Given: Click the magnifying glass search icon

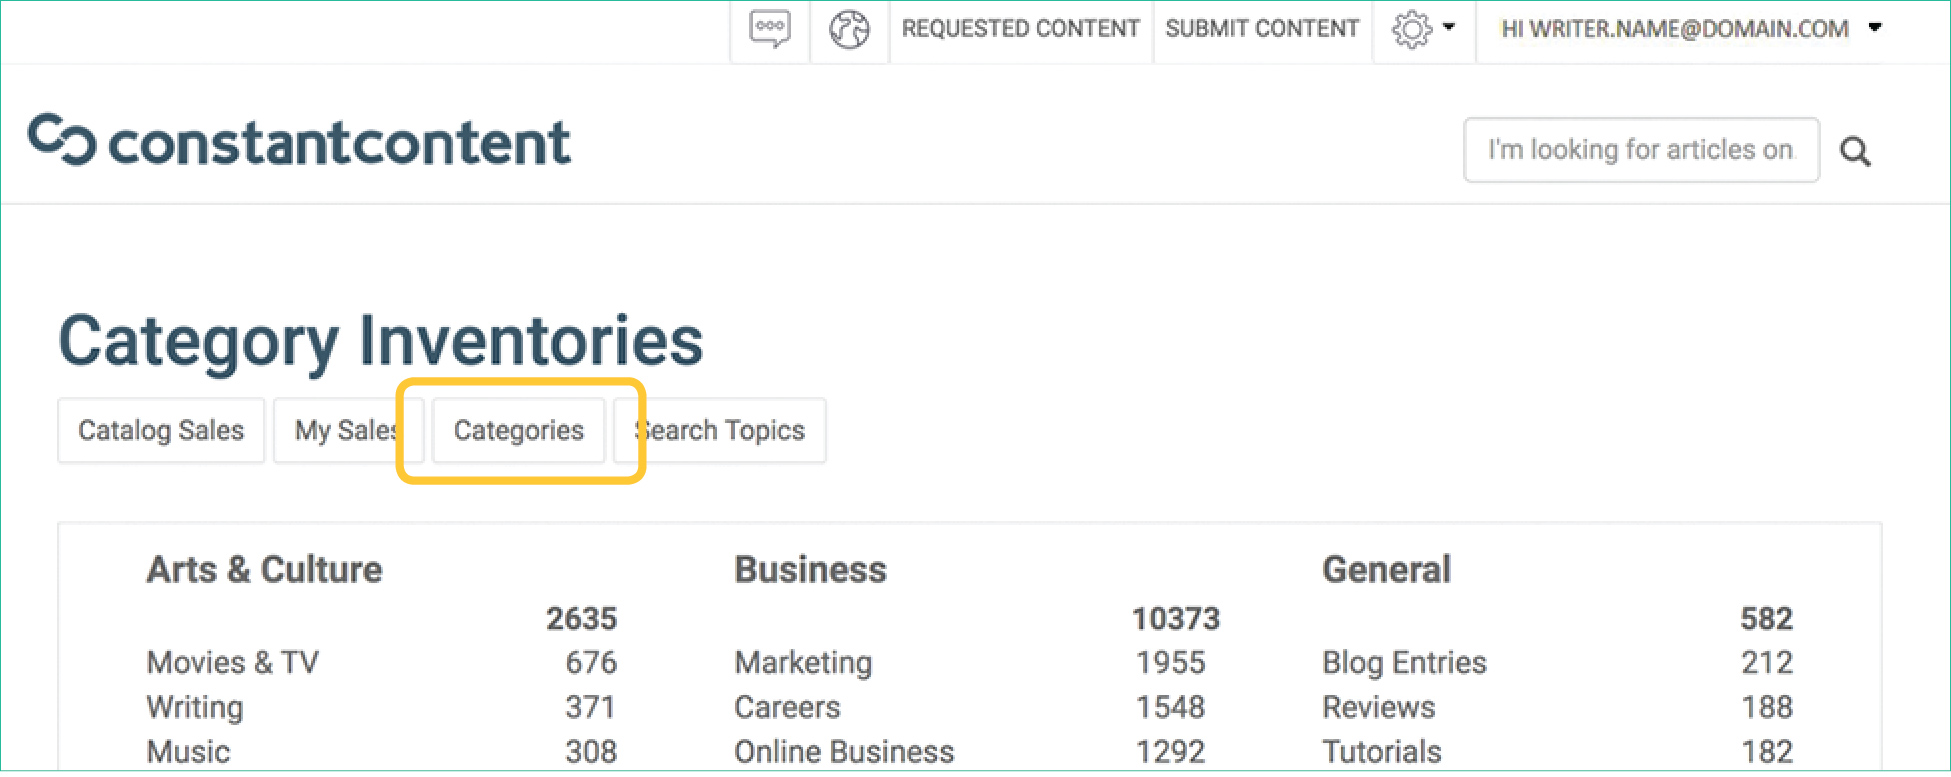Looking at the screenshot, I should (1855, 151).
